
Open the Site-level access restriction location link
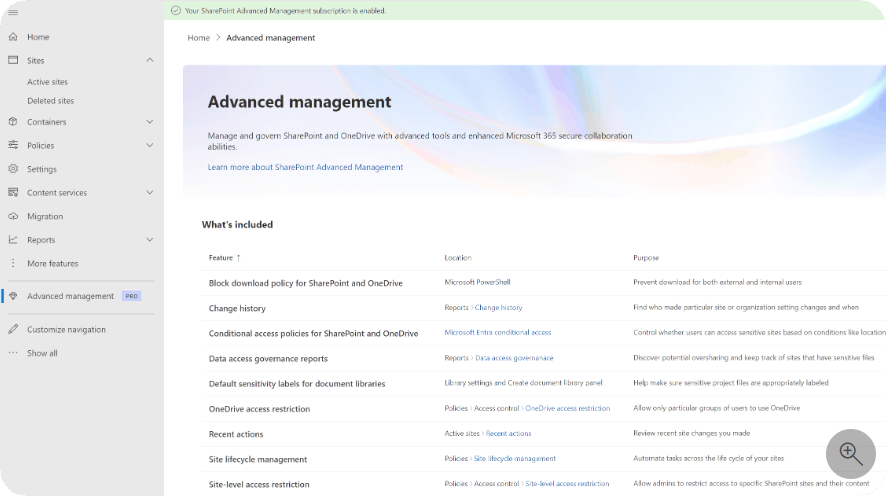click(567, 484)
